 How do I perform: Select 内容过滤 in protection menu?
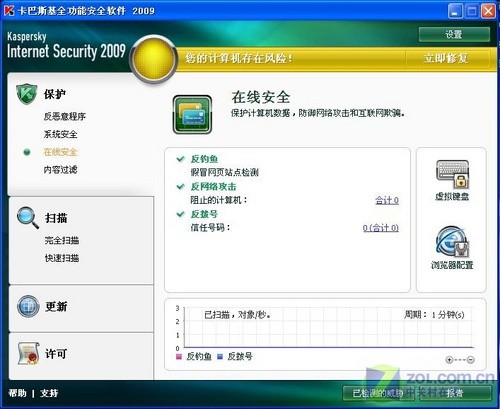60,170
